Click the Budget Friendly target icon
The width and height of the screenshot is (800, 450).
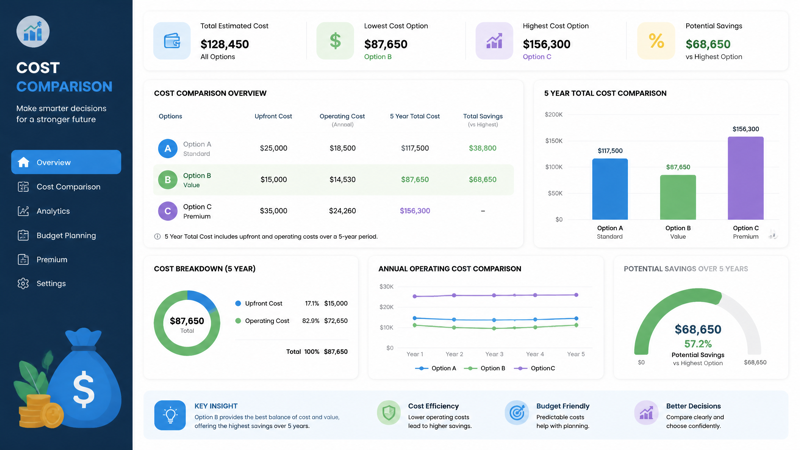[517, 413]
